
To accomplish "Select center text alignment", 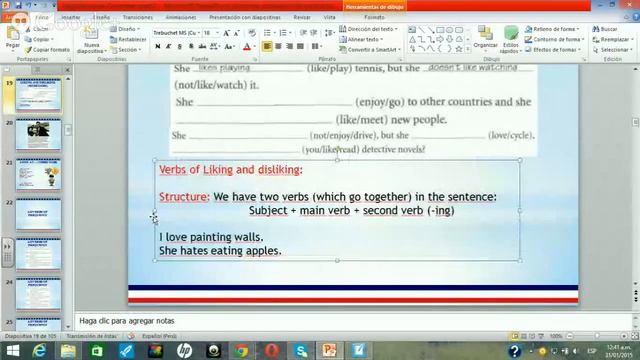I will [x=278, y=47].
